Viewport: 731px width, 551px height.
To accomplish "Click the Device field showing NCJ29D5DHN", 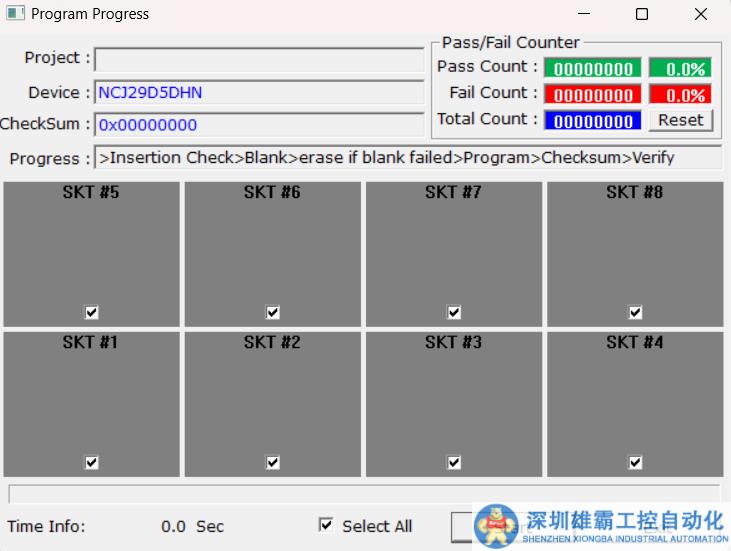I will [259, 93].
